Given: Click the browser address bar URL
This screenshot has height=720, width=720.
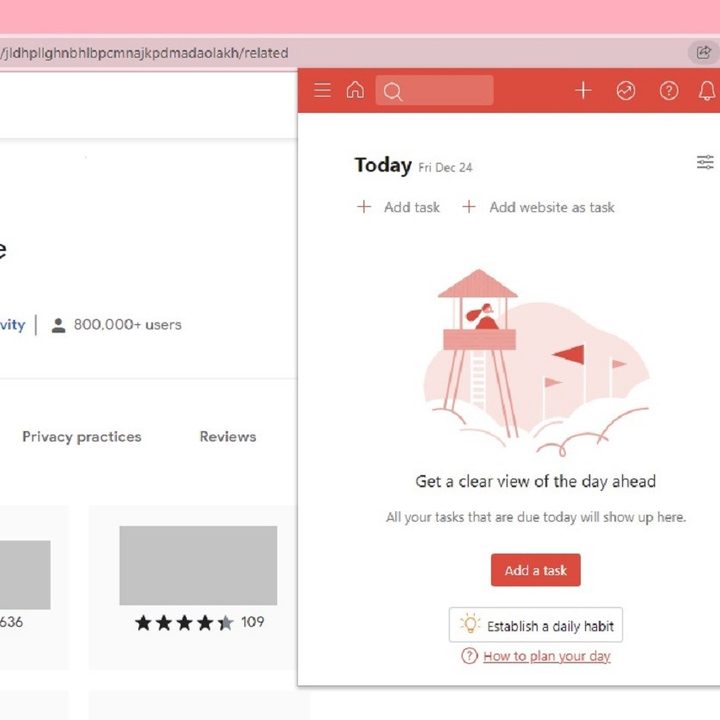Looking at the screenshot, I should pyautogui.click(x=144, y=53).
